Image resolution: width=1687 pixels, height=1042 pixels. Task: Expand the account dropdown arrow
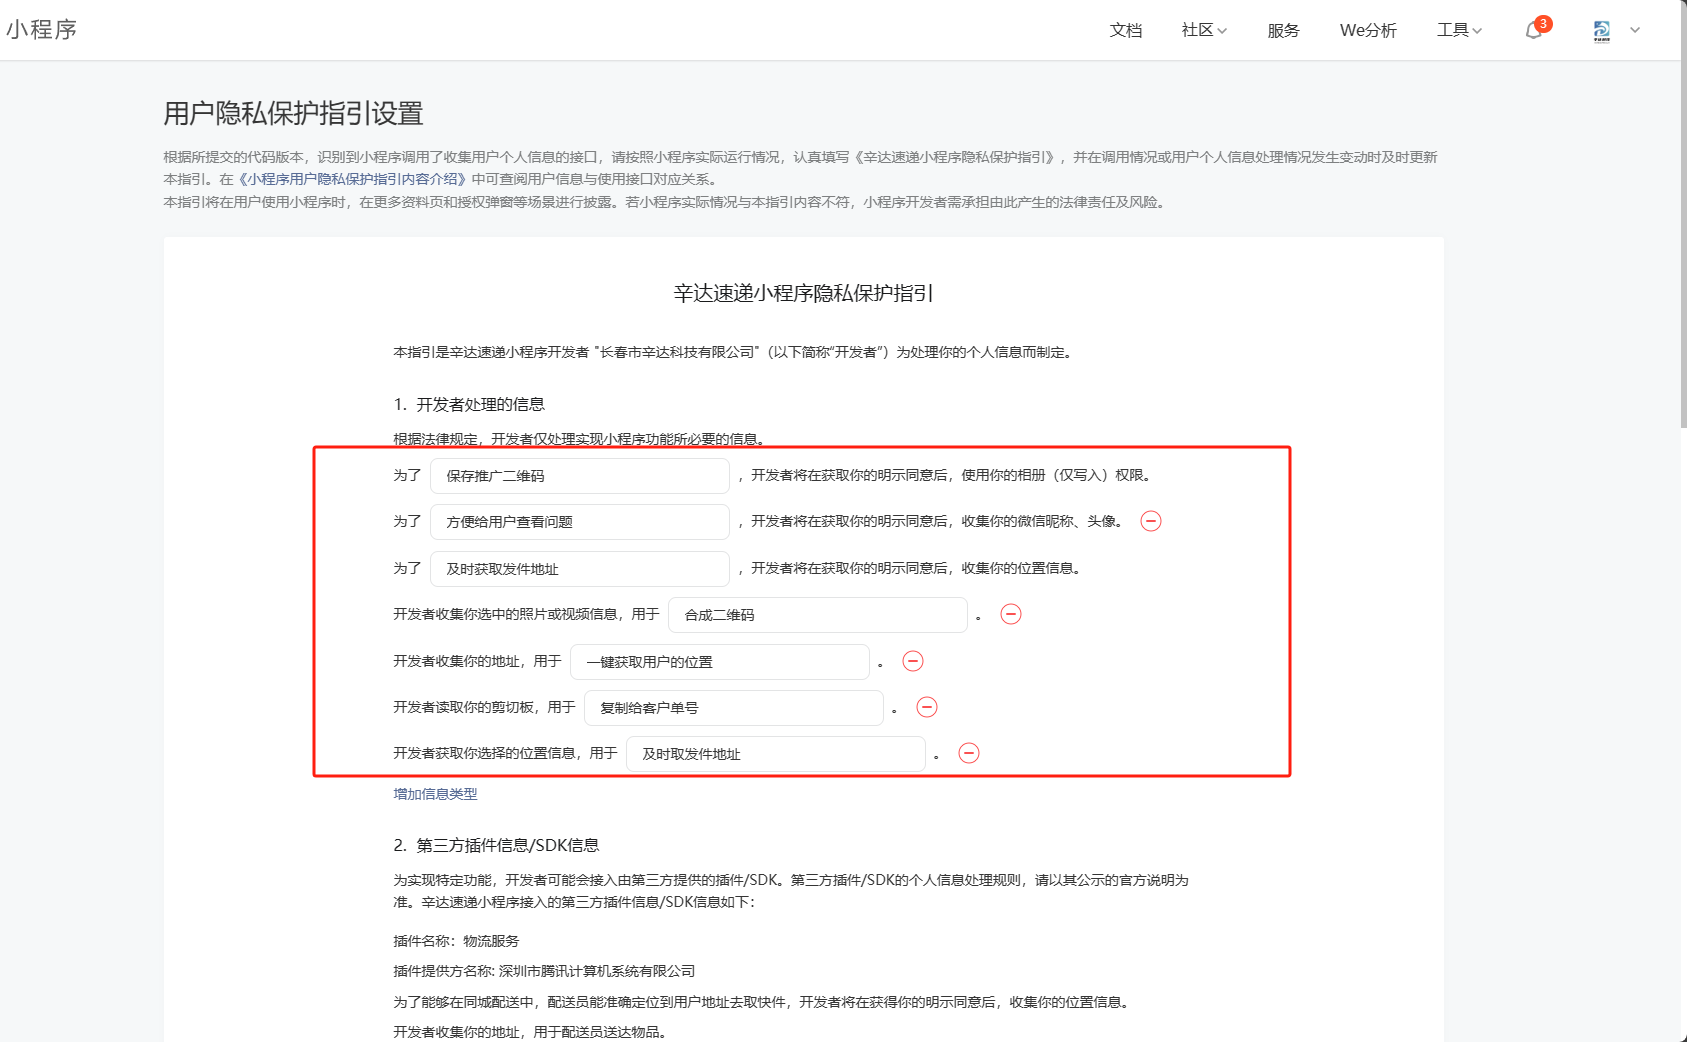pos(1635,30)
